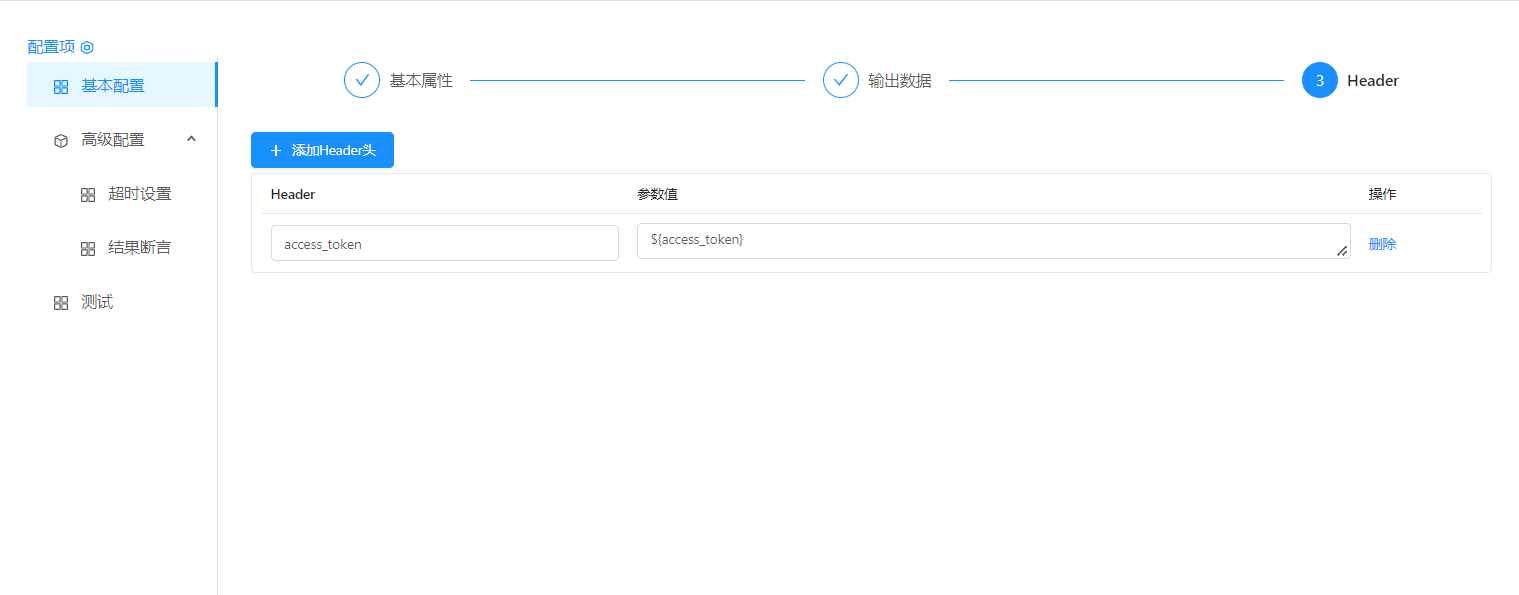
Task: Click the grid icon beside 超时设置
Action: pos(88,195)
